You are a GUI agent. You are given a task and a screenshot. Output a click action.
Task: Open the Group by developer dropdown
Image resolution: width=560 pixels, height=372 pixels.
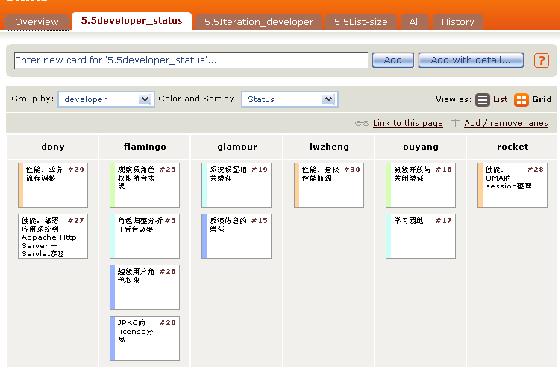(x=106, y=99)
